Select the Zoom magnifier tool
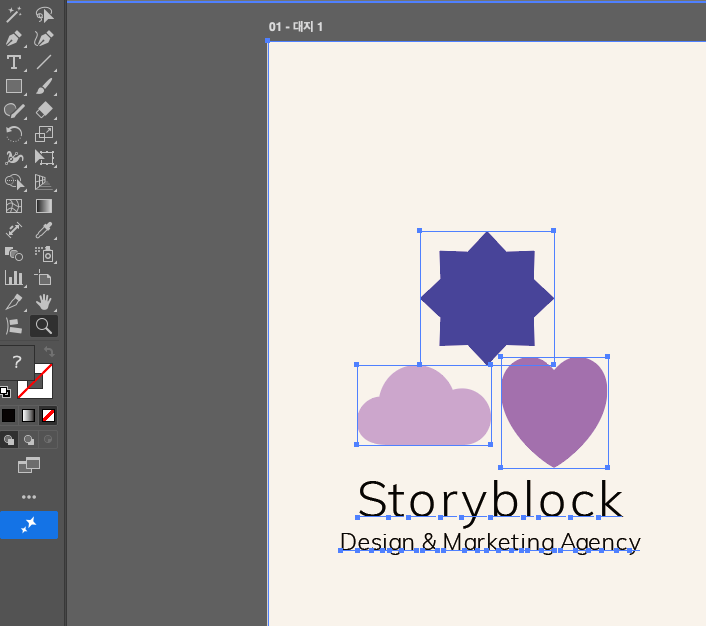 click(44, 326)
